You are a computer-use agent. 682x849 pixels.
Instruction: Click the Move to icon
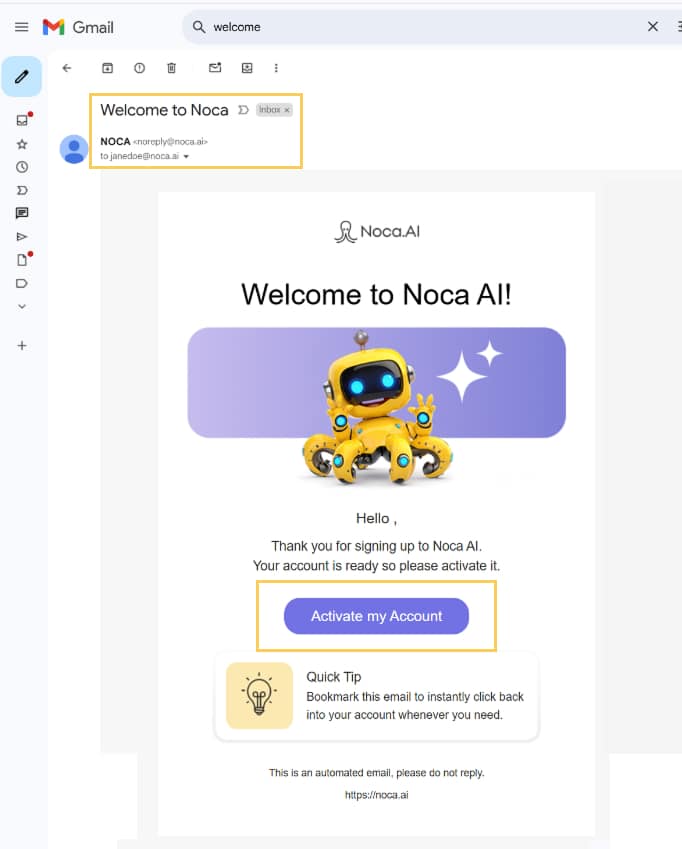[x=247, y=68]
